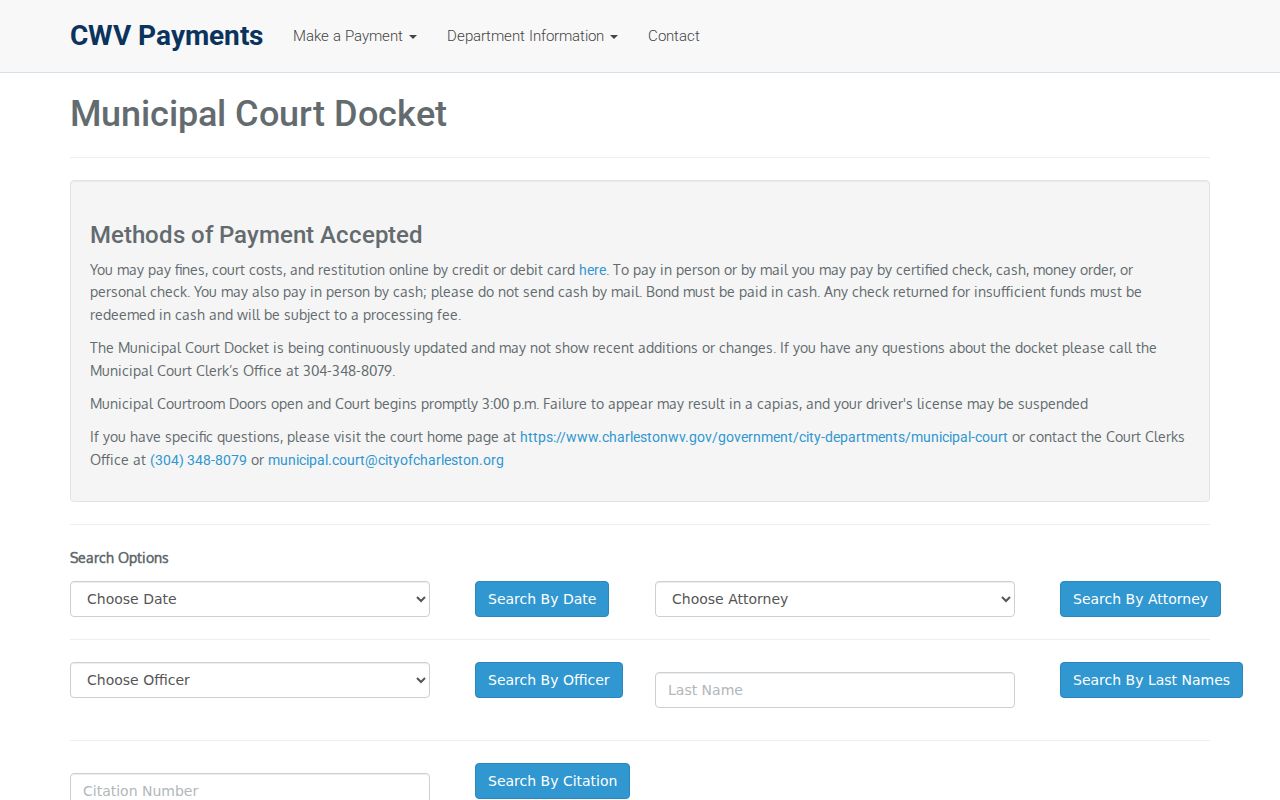The height and width of the screenshot is (800, 1280).
Task: Follow the 'here' online payment link
Action: click(x=592, y=270)
